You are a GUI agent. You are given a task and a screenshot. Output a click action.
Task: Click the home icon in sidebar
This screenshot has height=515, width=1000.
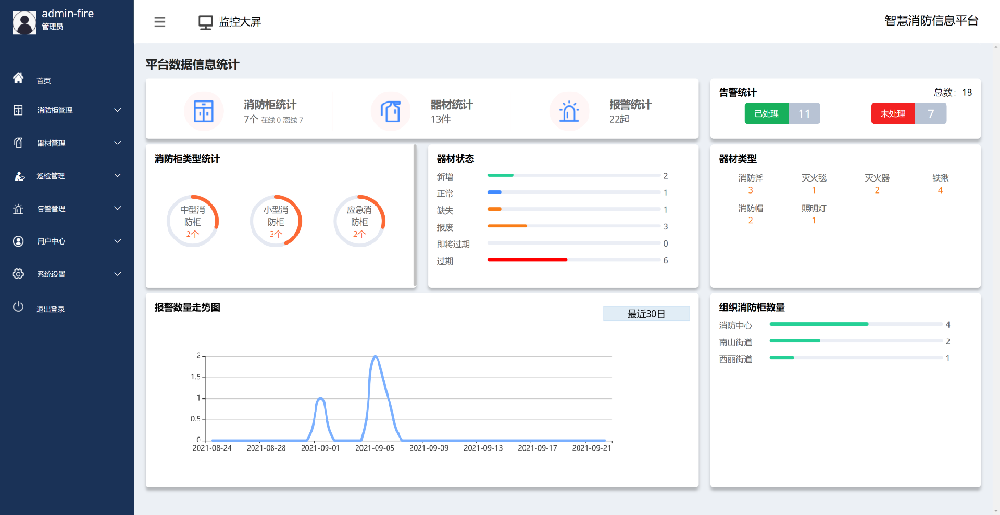coord(18,78)
